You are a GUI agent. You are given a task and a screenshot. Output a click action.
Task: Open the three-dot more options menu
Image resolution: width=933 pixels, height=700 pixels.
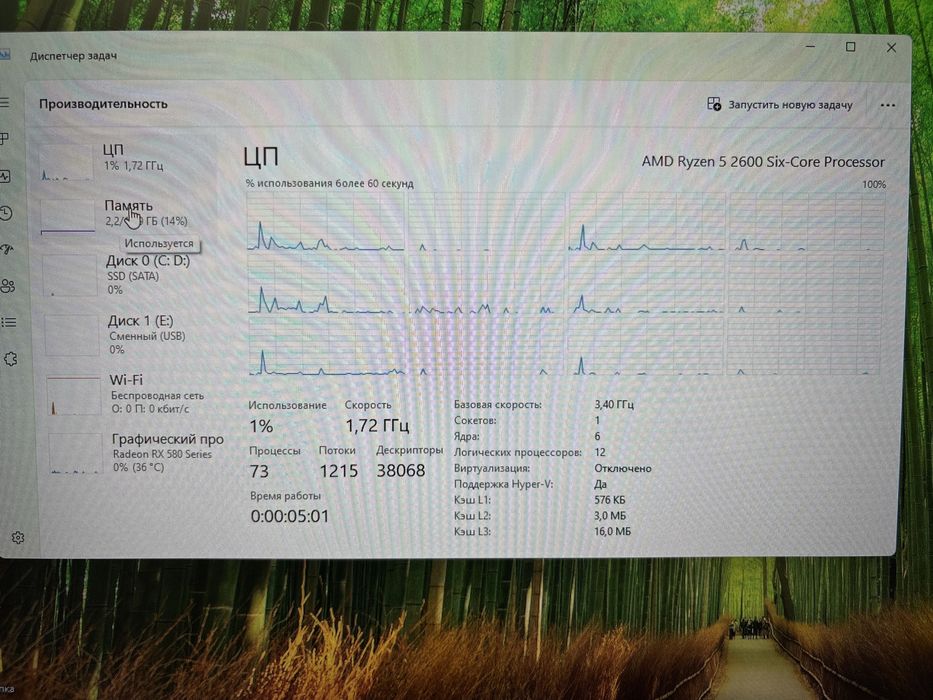[x=887, y=105]
